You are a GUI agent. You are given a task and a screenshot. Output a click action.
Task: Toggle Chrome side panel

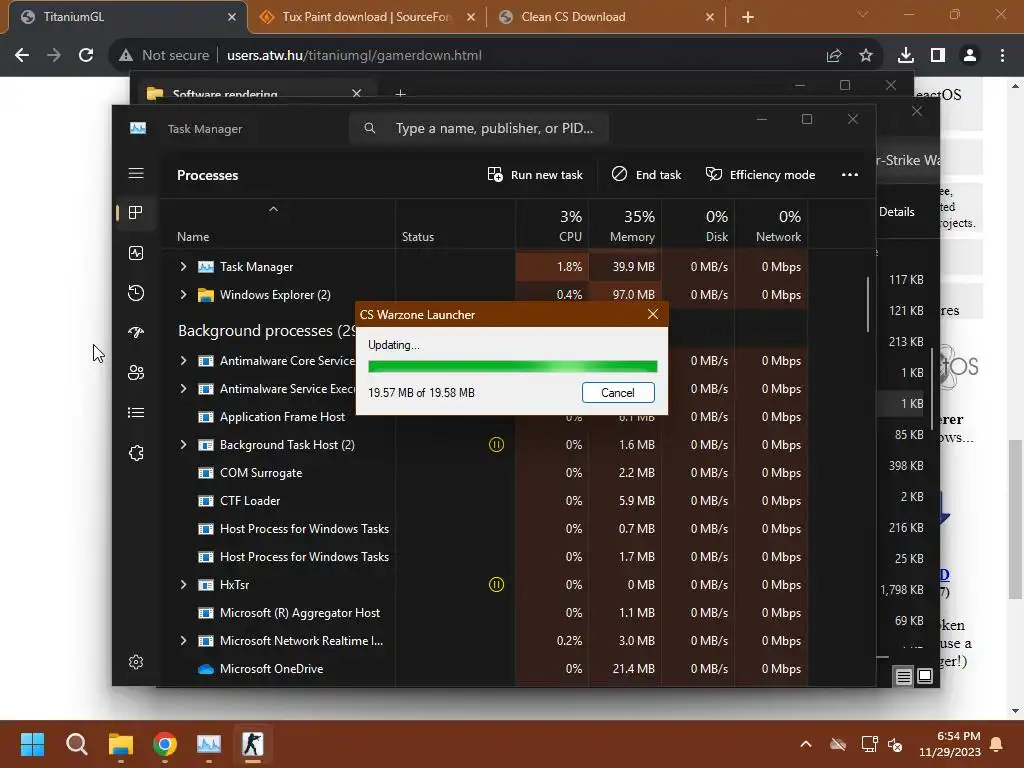938,56
